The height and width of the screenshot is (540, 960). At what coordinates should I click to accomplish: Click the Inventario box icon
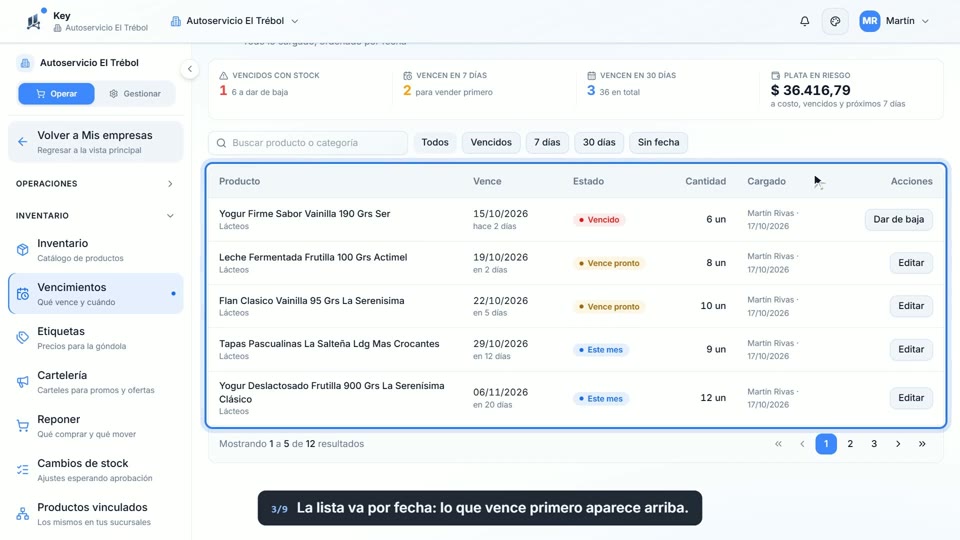[x=23, y=250]
